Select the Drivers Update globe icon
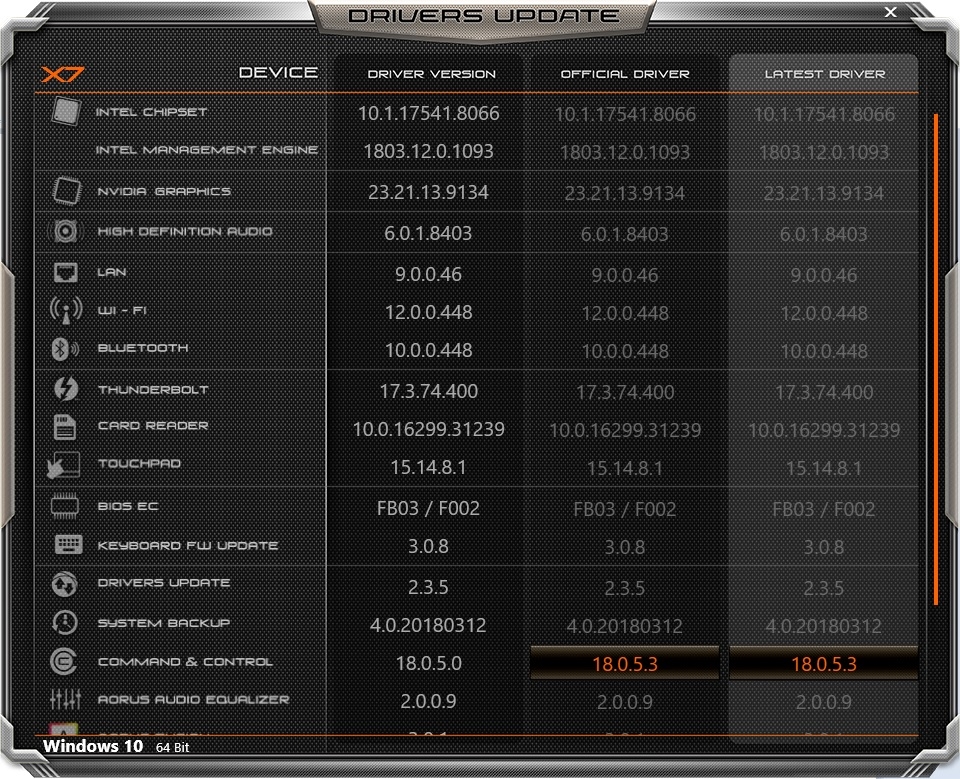Screen dimensions: 960x779 point(64,584)
